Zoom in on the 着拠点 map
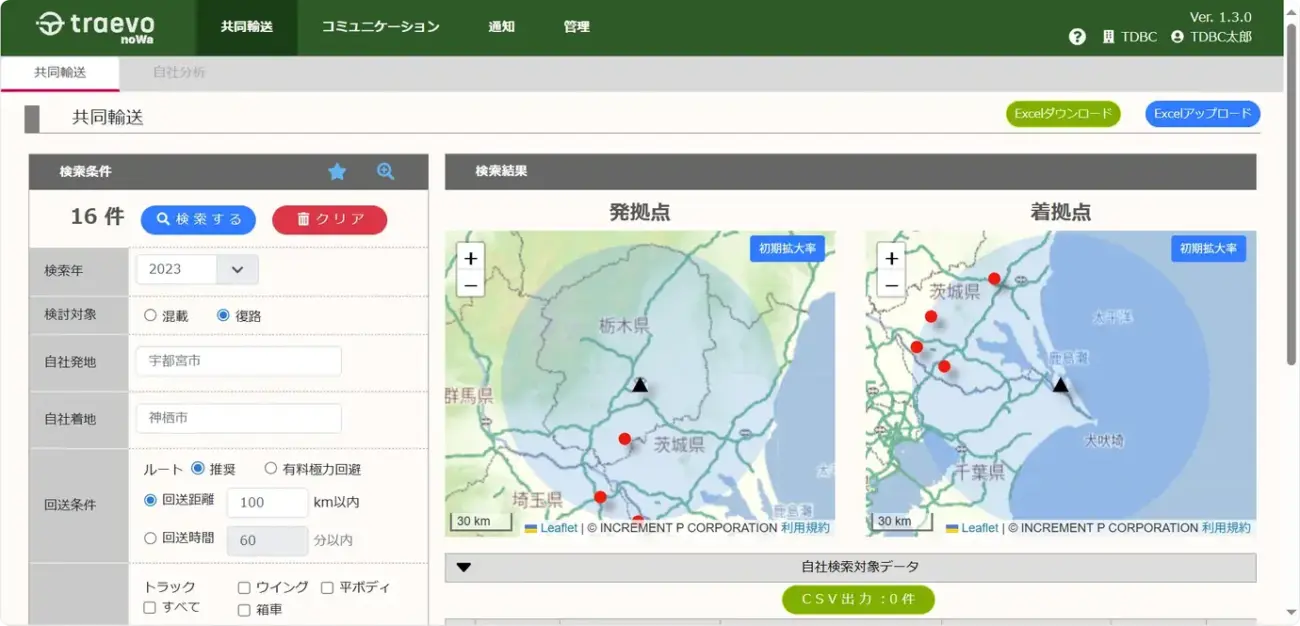Viewport: 1300px width, 626px height. (891, 258)
